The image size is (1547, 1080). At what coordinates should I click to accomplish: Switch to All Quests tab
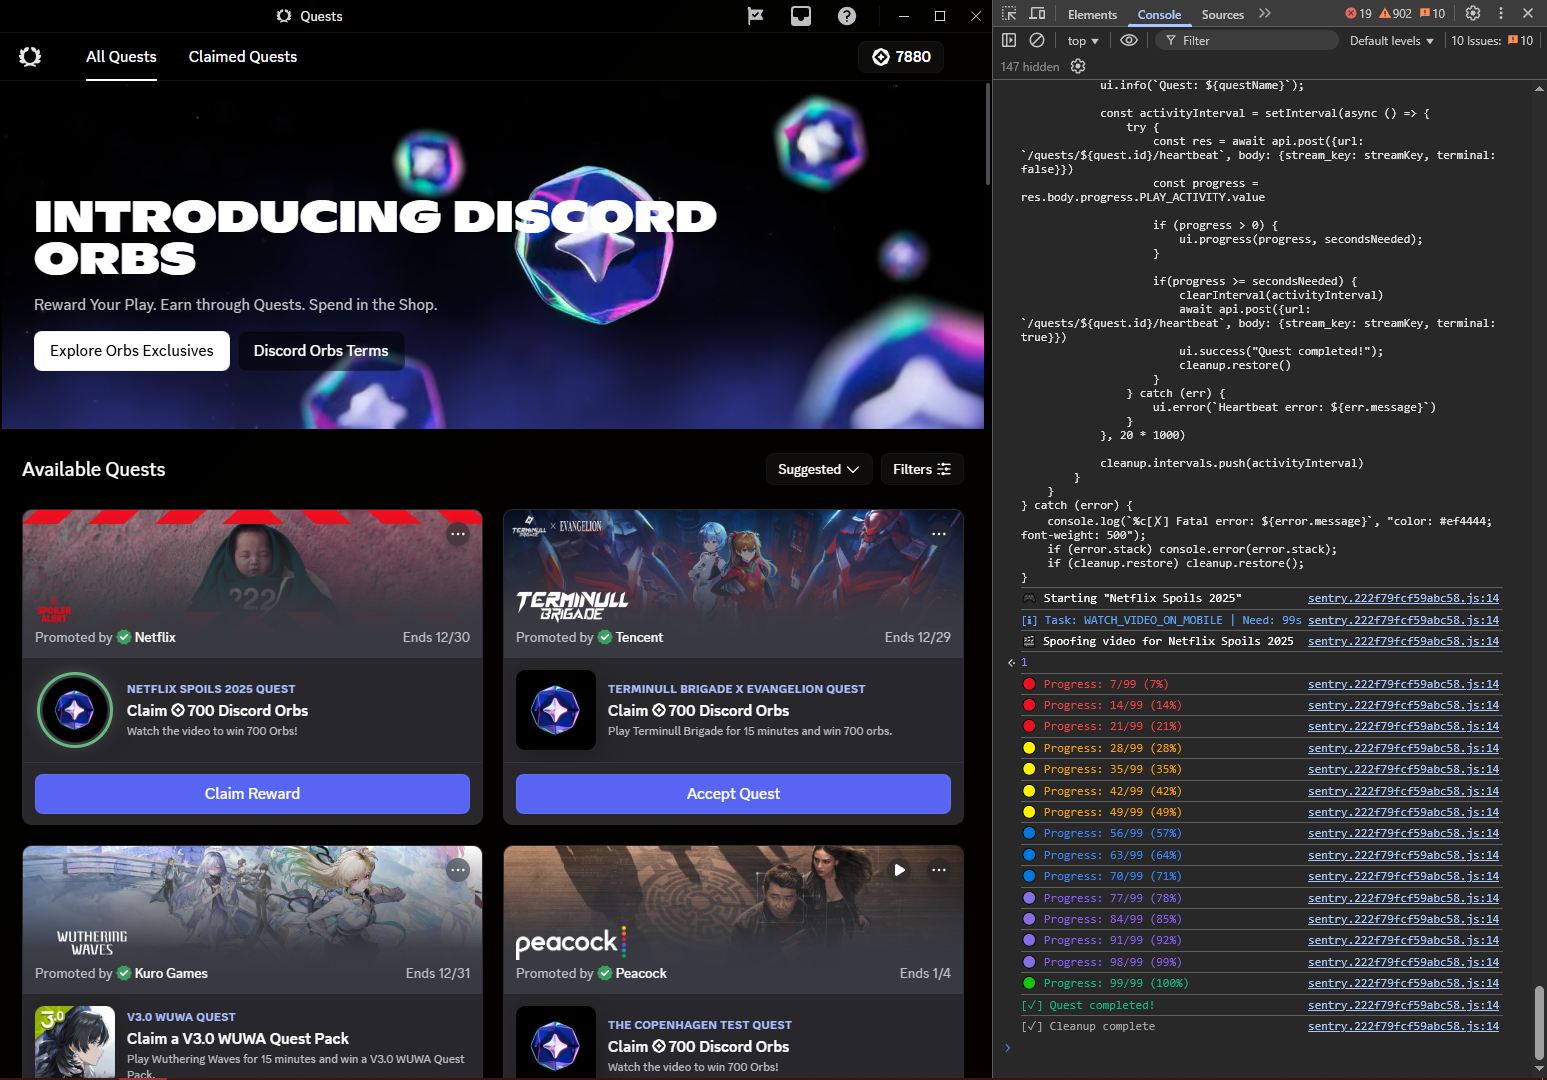121,57
